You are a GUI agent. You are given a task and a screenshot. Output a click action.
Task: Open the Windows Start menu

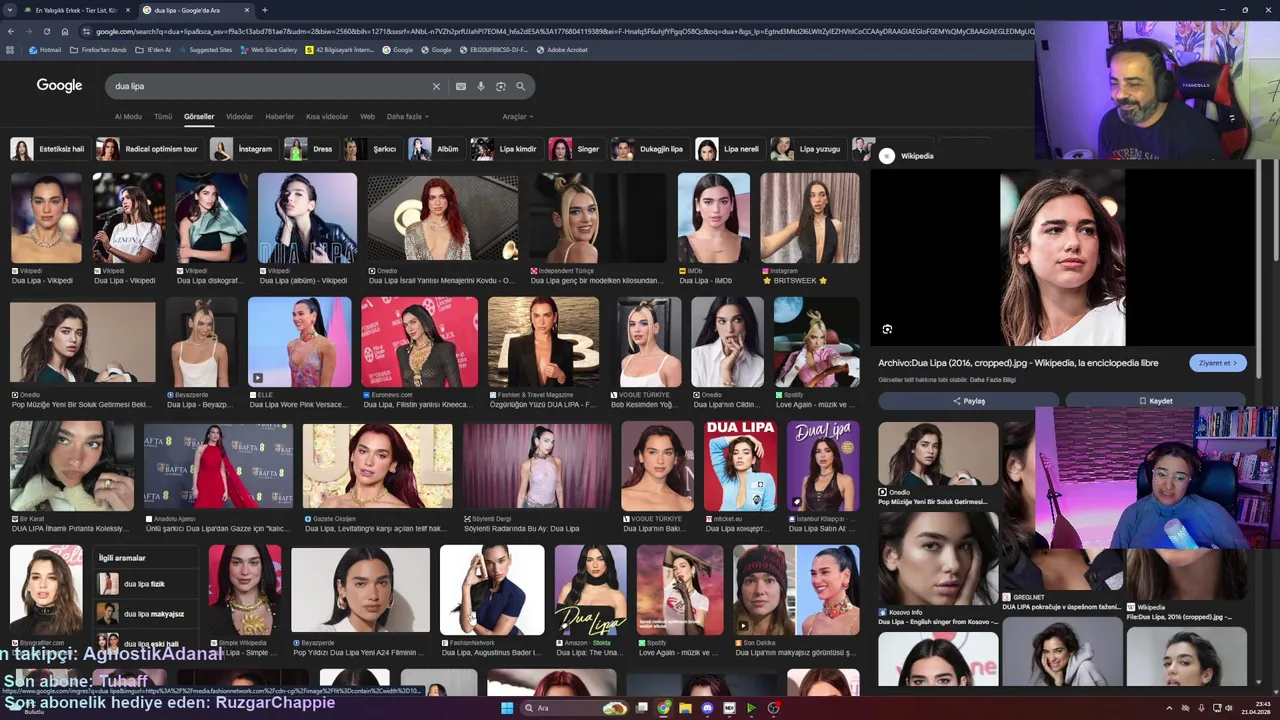click(x=507, y=708)
